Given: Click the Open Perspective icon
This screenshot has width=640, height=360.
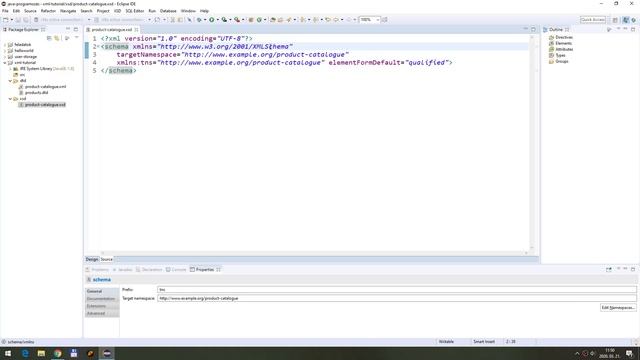Looking at the screenshot, I should pos(615,20).
